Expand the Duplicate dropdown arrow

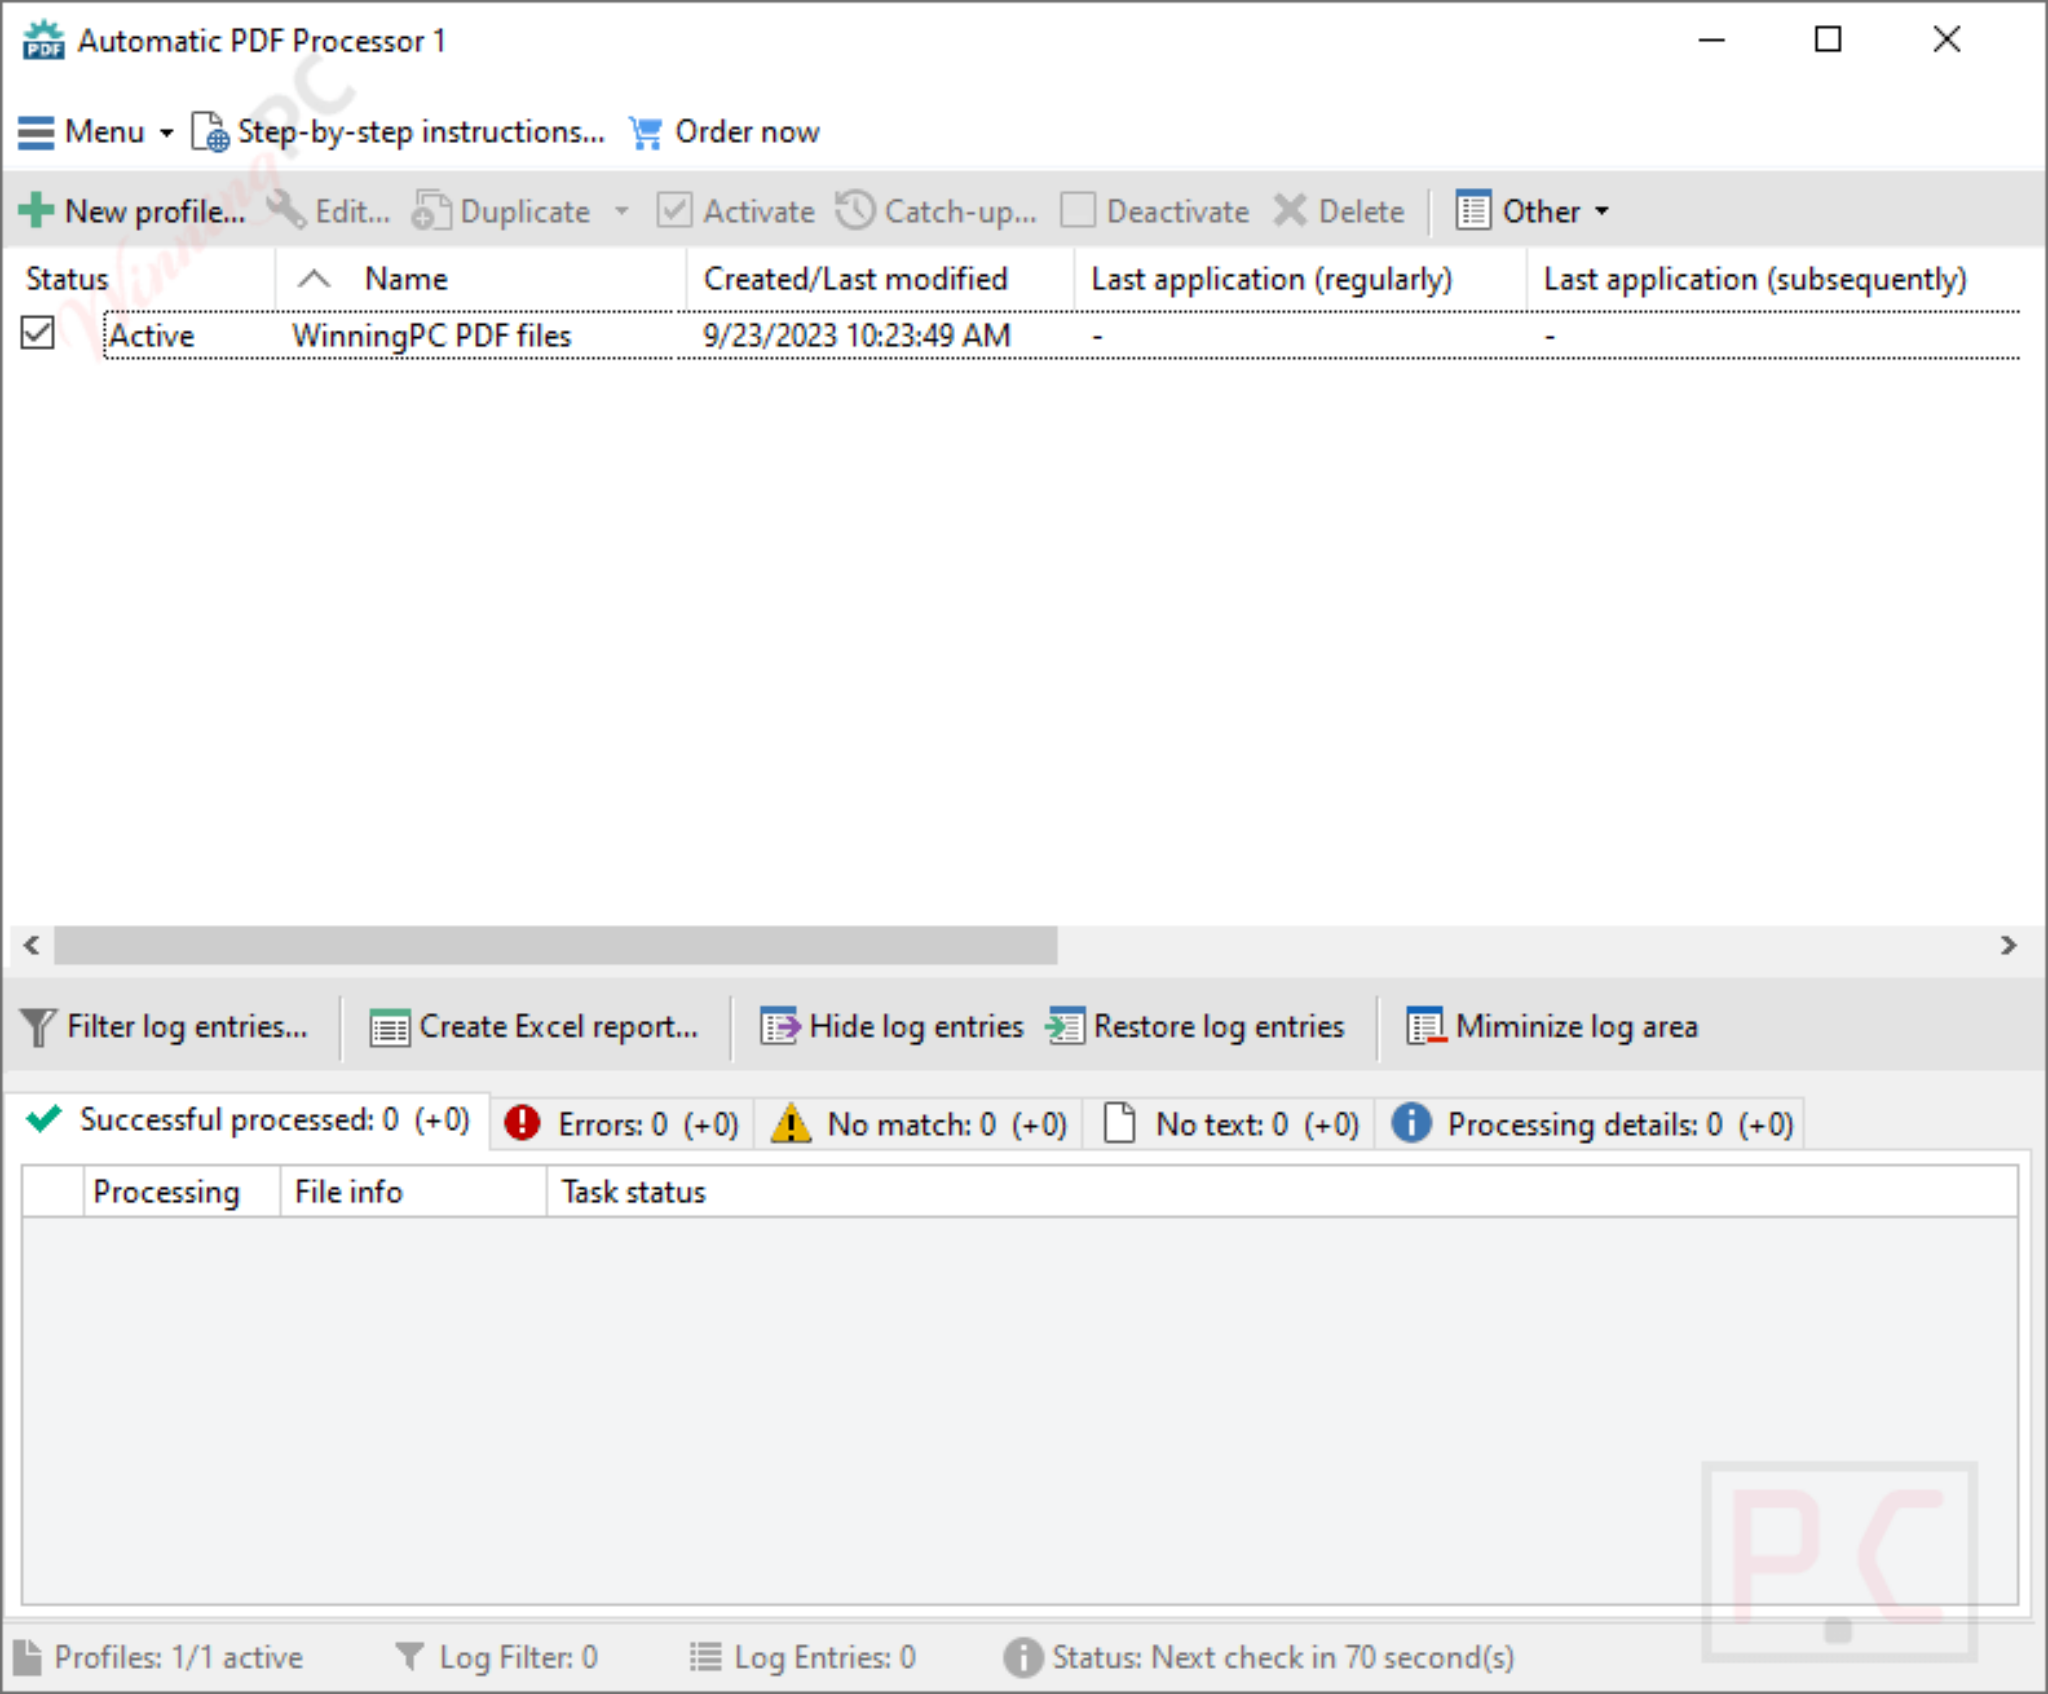pyautogui.click(x=622, y=212)
